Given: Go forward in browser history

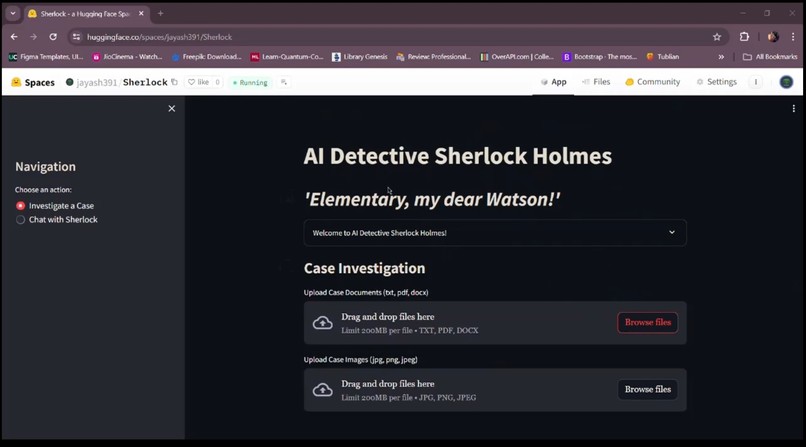Looking at the screenshot, I should pos(33,37).
